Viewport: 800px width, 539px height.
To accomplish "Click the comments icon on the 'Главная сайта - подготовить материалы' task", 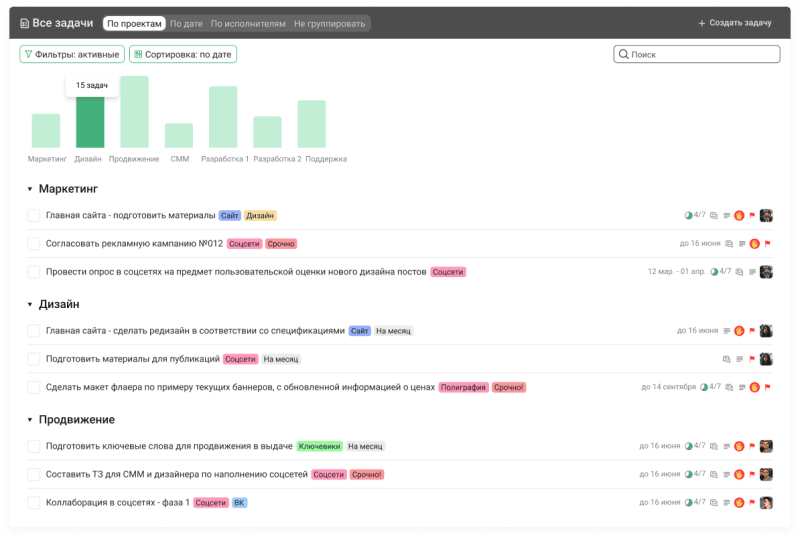I will [x=714, y=215].
